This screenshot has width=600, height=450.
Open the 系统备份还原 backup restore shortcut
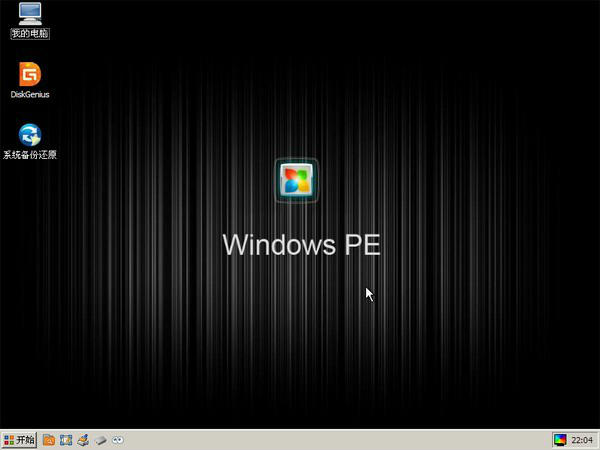(x=30, y=141)
